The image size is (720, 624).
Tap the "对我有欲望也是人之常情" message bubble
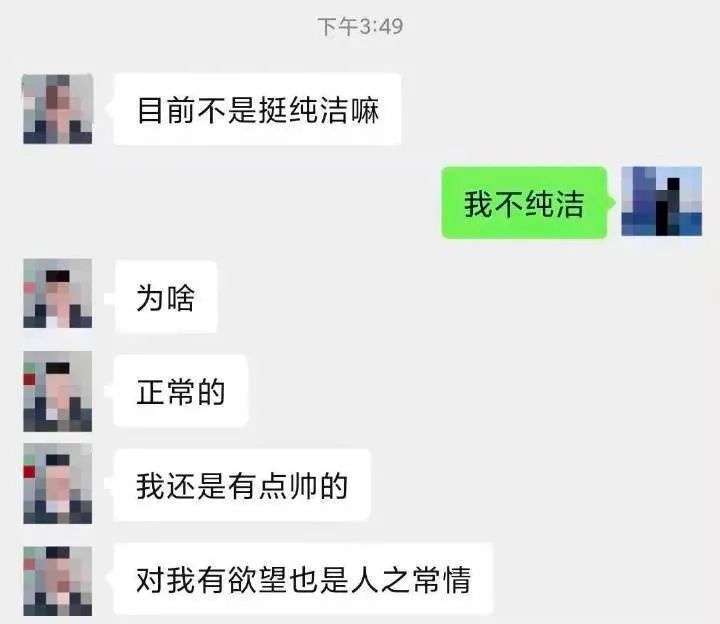click(304, 579)
